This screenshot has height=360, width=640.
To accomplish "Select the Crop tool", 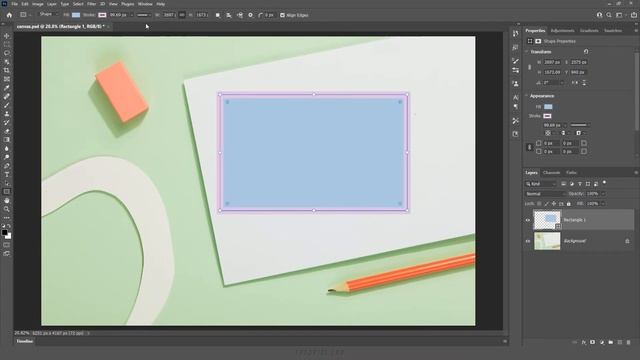I will 7,70.
